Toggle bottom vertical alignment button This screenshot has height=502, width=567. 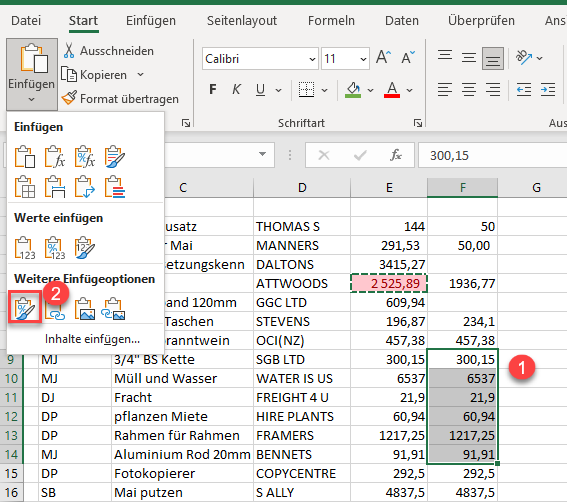point(493,58)
